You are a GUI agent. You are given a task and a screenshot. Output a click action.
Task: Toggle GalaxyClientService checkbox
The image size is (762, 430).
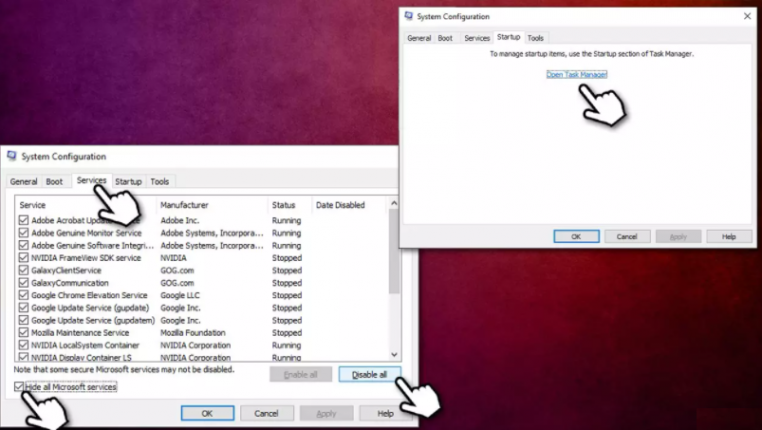click(x=23, y=270)
